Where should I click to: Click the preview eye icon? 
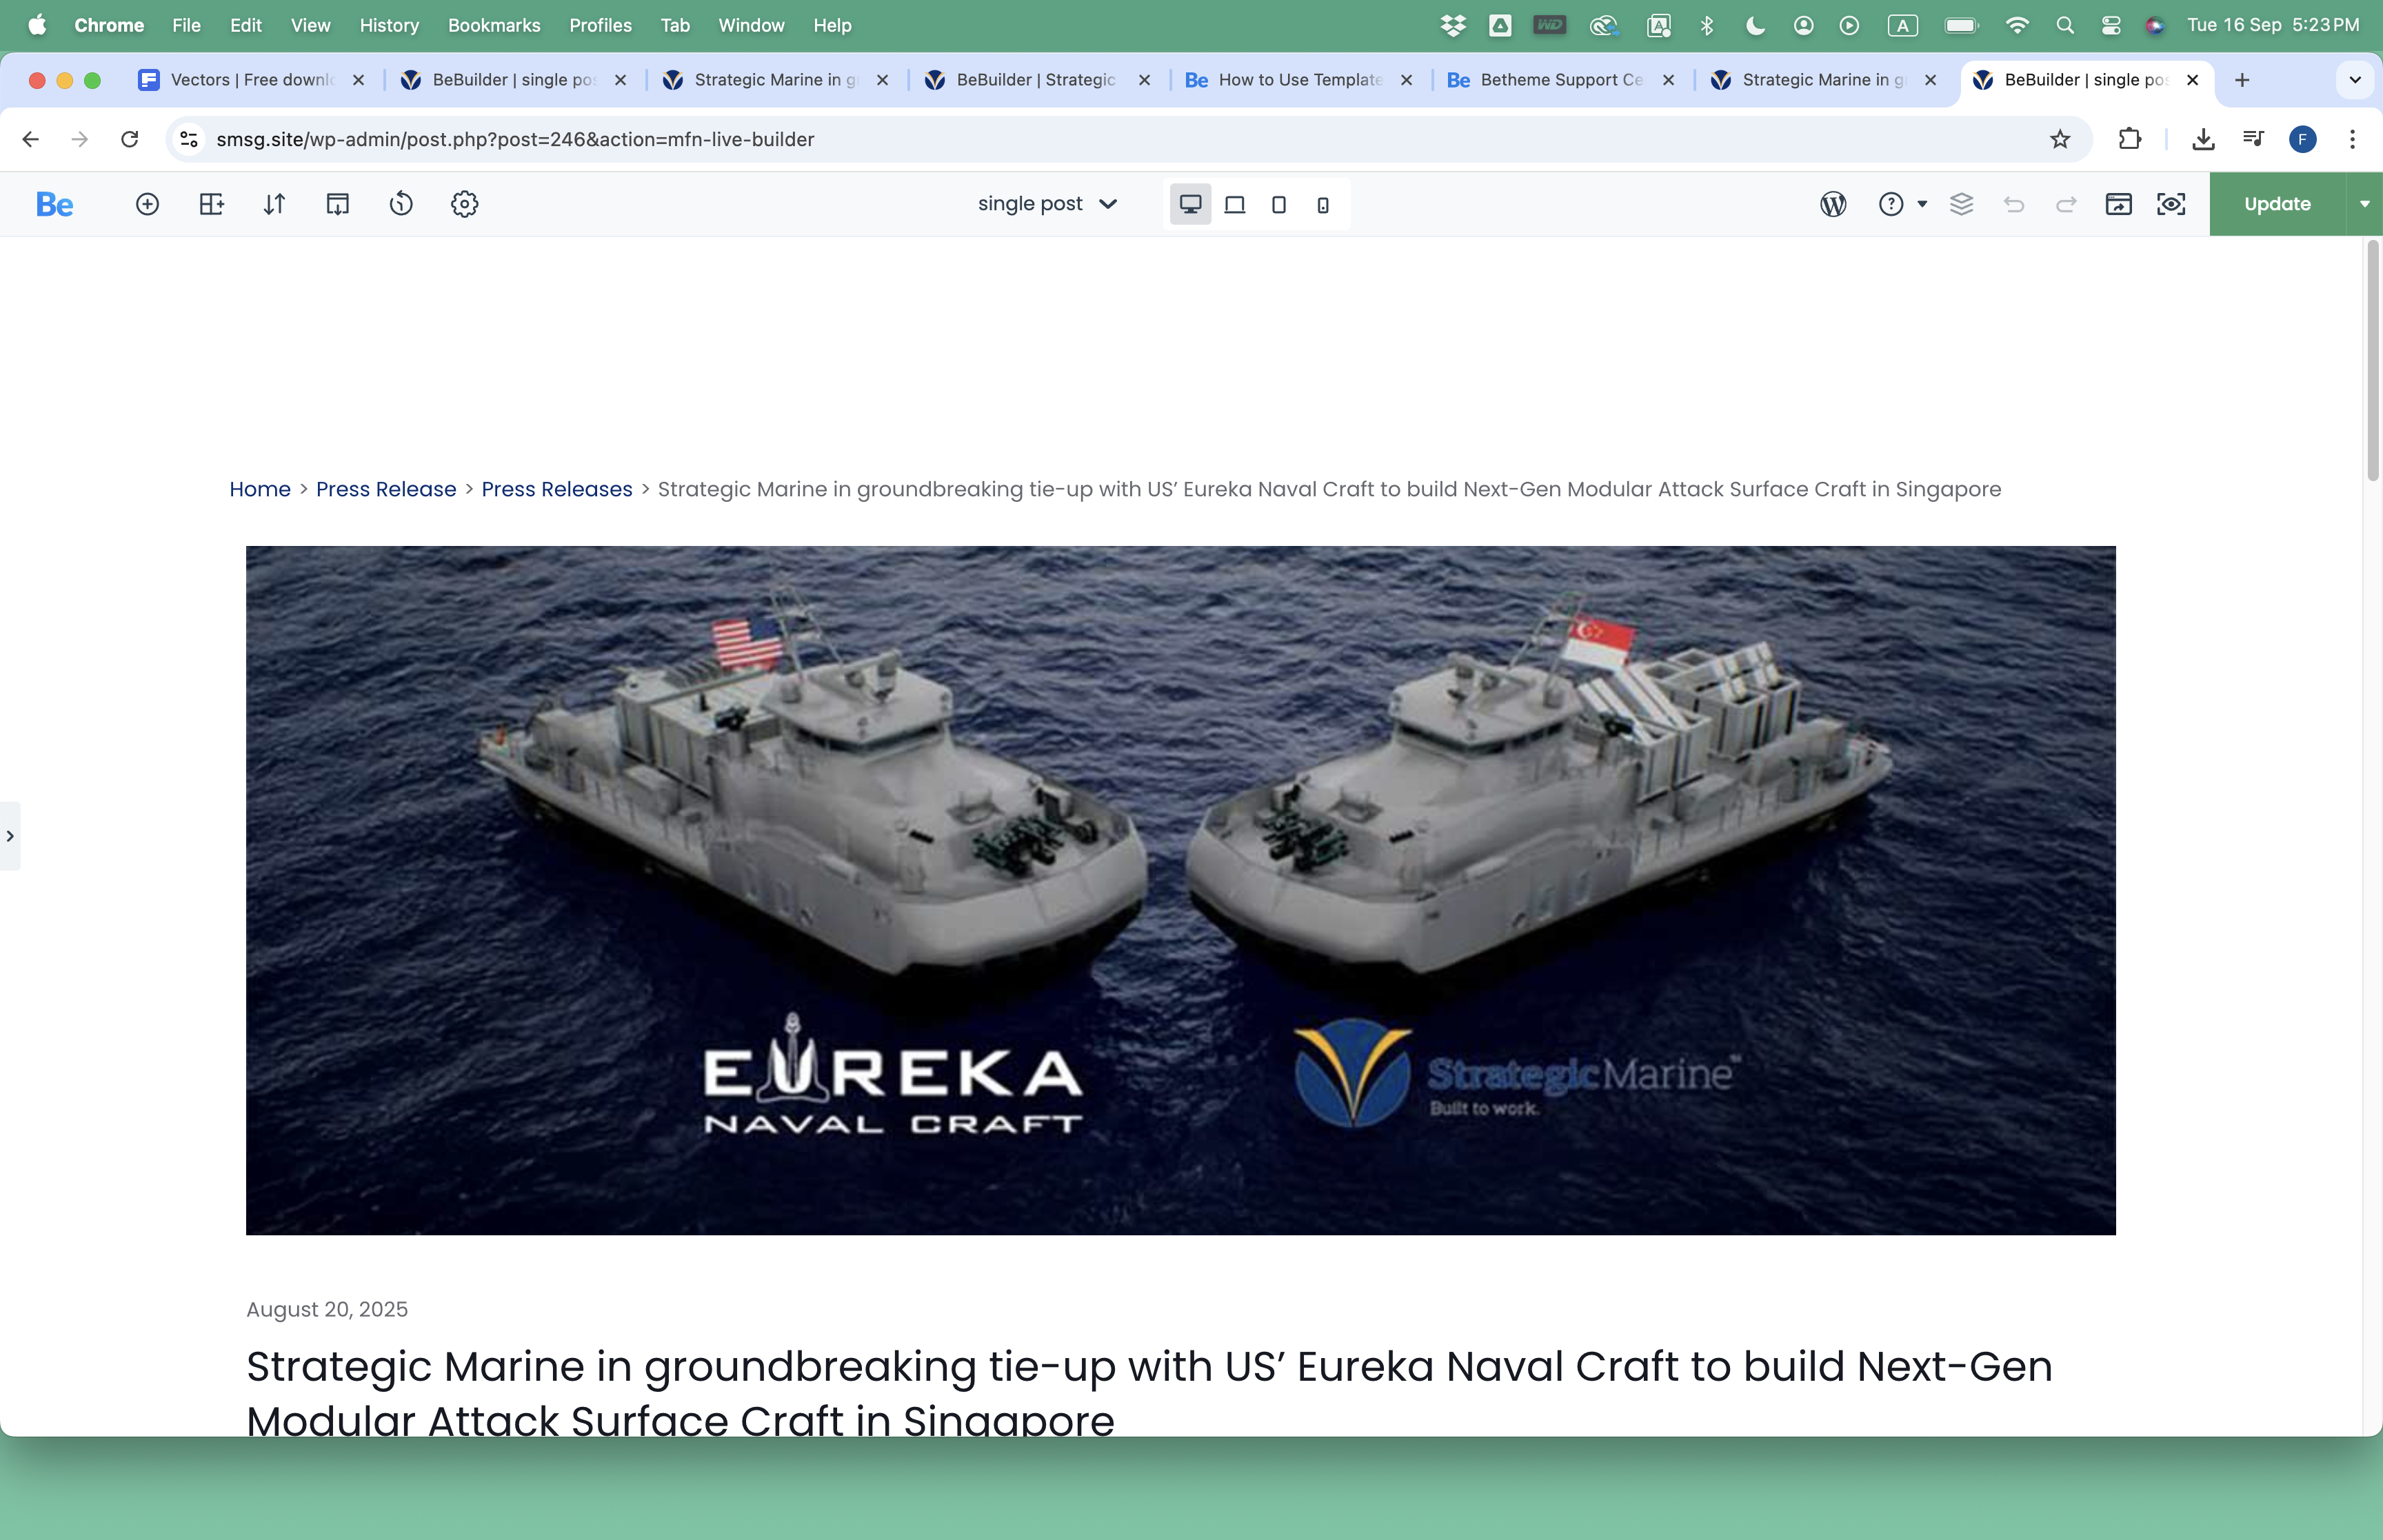(x=2171, y=204)
